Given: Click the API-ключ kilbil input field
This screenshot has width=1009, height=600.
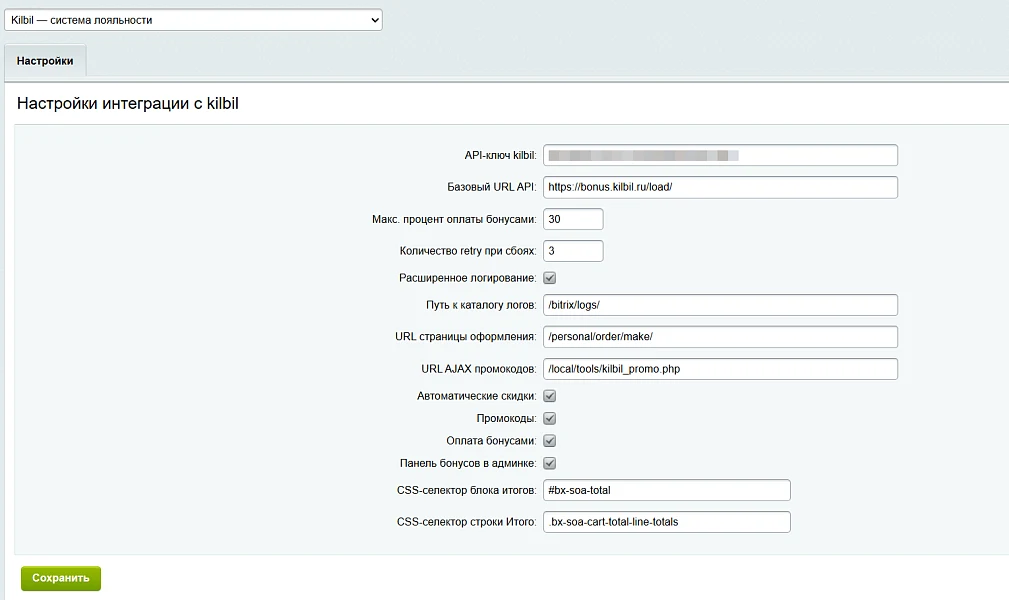Looking at the screenshot, I should (720, 155).
